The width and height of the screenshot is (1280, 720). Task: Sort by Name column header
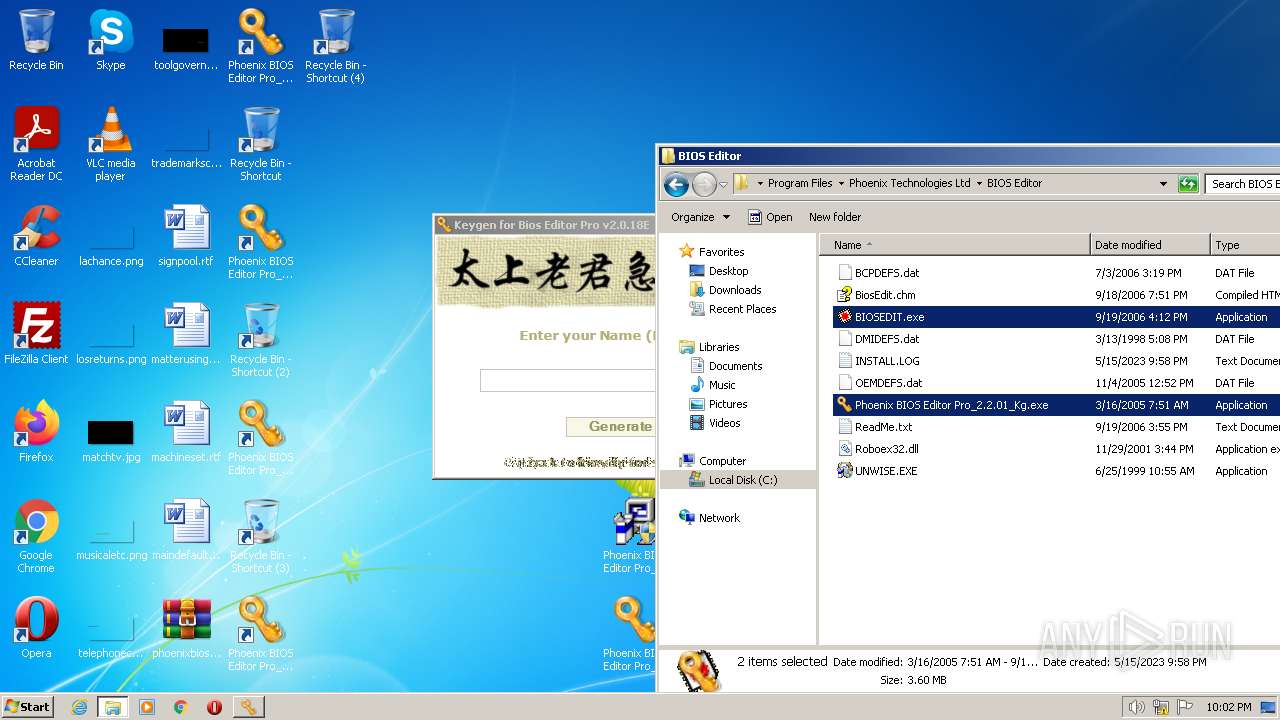pos(955,245)
